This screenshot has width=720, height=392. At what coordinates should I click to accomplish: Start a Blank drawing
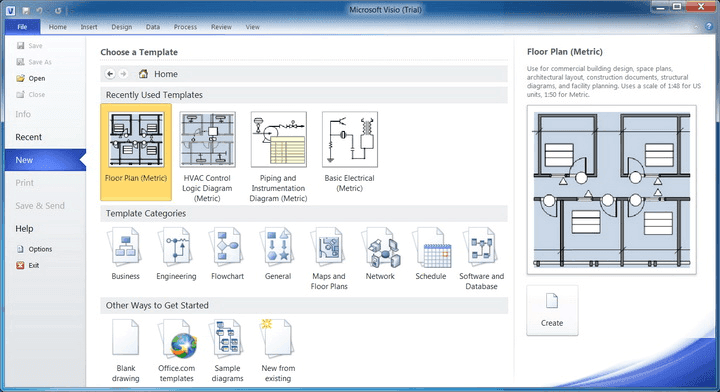[125, 351]
